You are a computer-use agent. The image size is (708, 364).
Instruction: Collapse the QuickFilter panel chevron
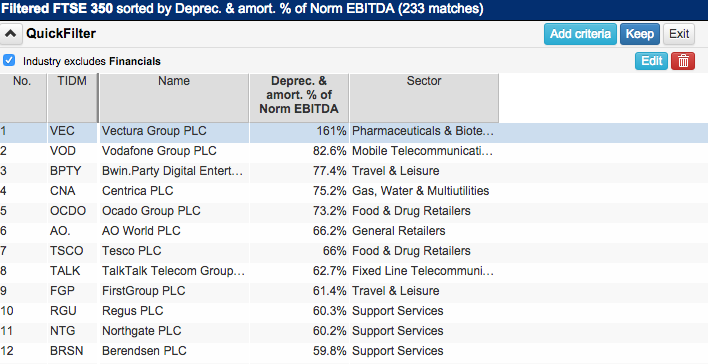11,34
